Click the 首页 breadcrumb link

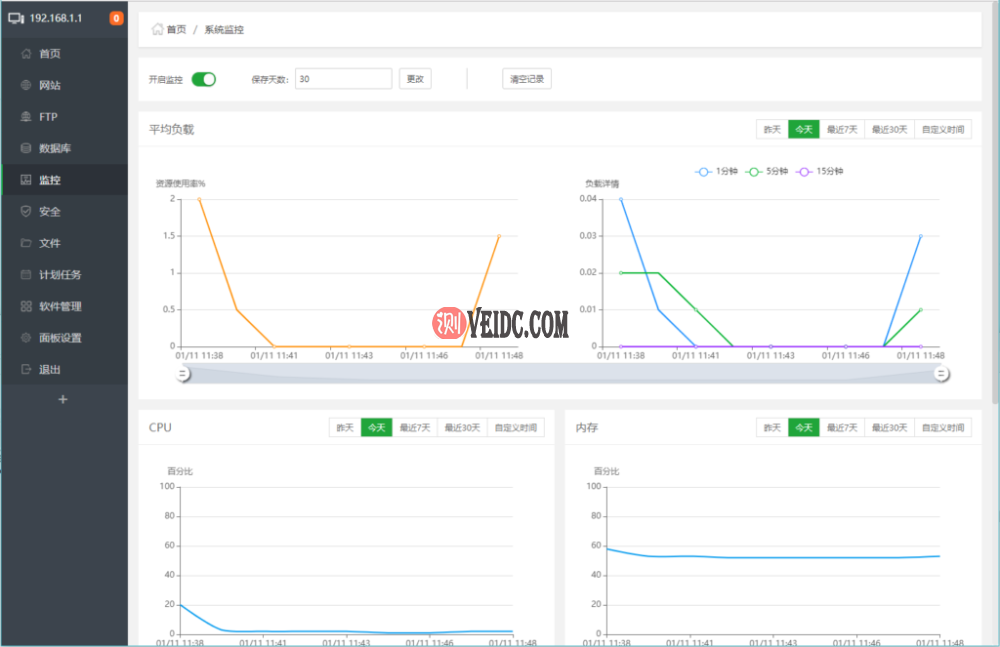pyautogui.click(x=176, y=29)
